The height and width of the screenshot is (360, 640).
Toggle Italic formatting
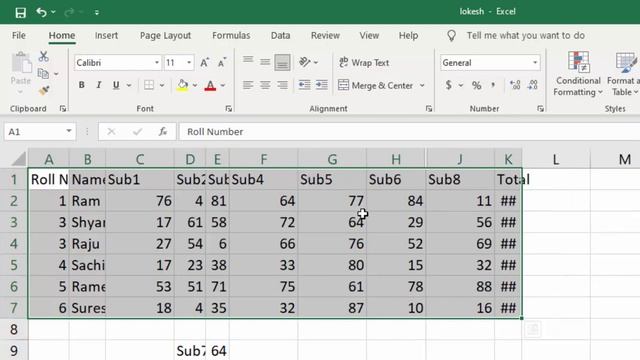pyautogui.click(x=99, y=85)
